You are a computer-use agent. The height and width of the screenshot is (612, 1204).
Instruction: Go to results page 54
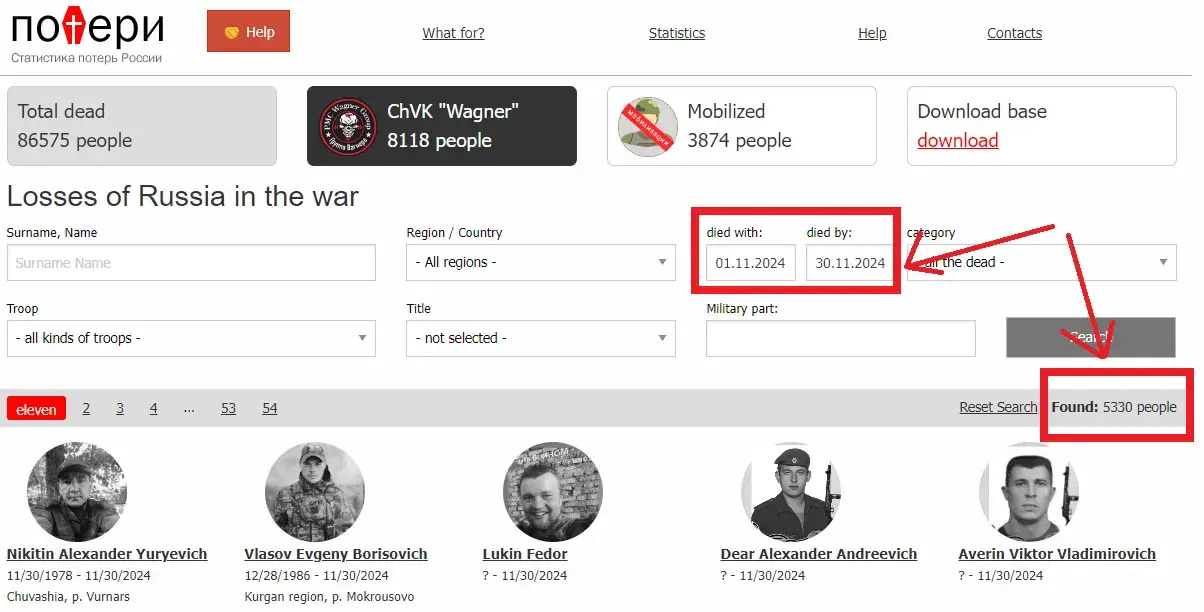click(x=270, y=408)
